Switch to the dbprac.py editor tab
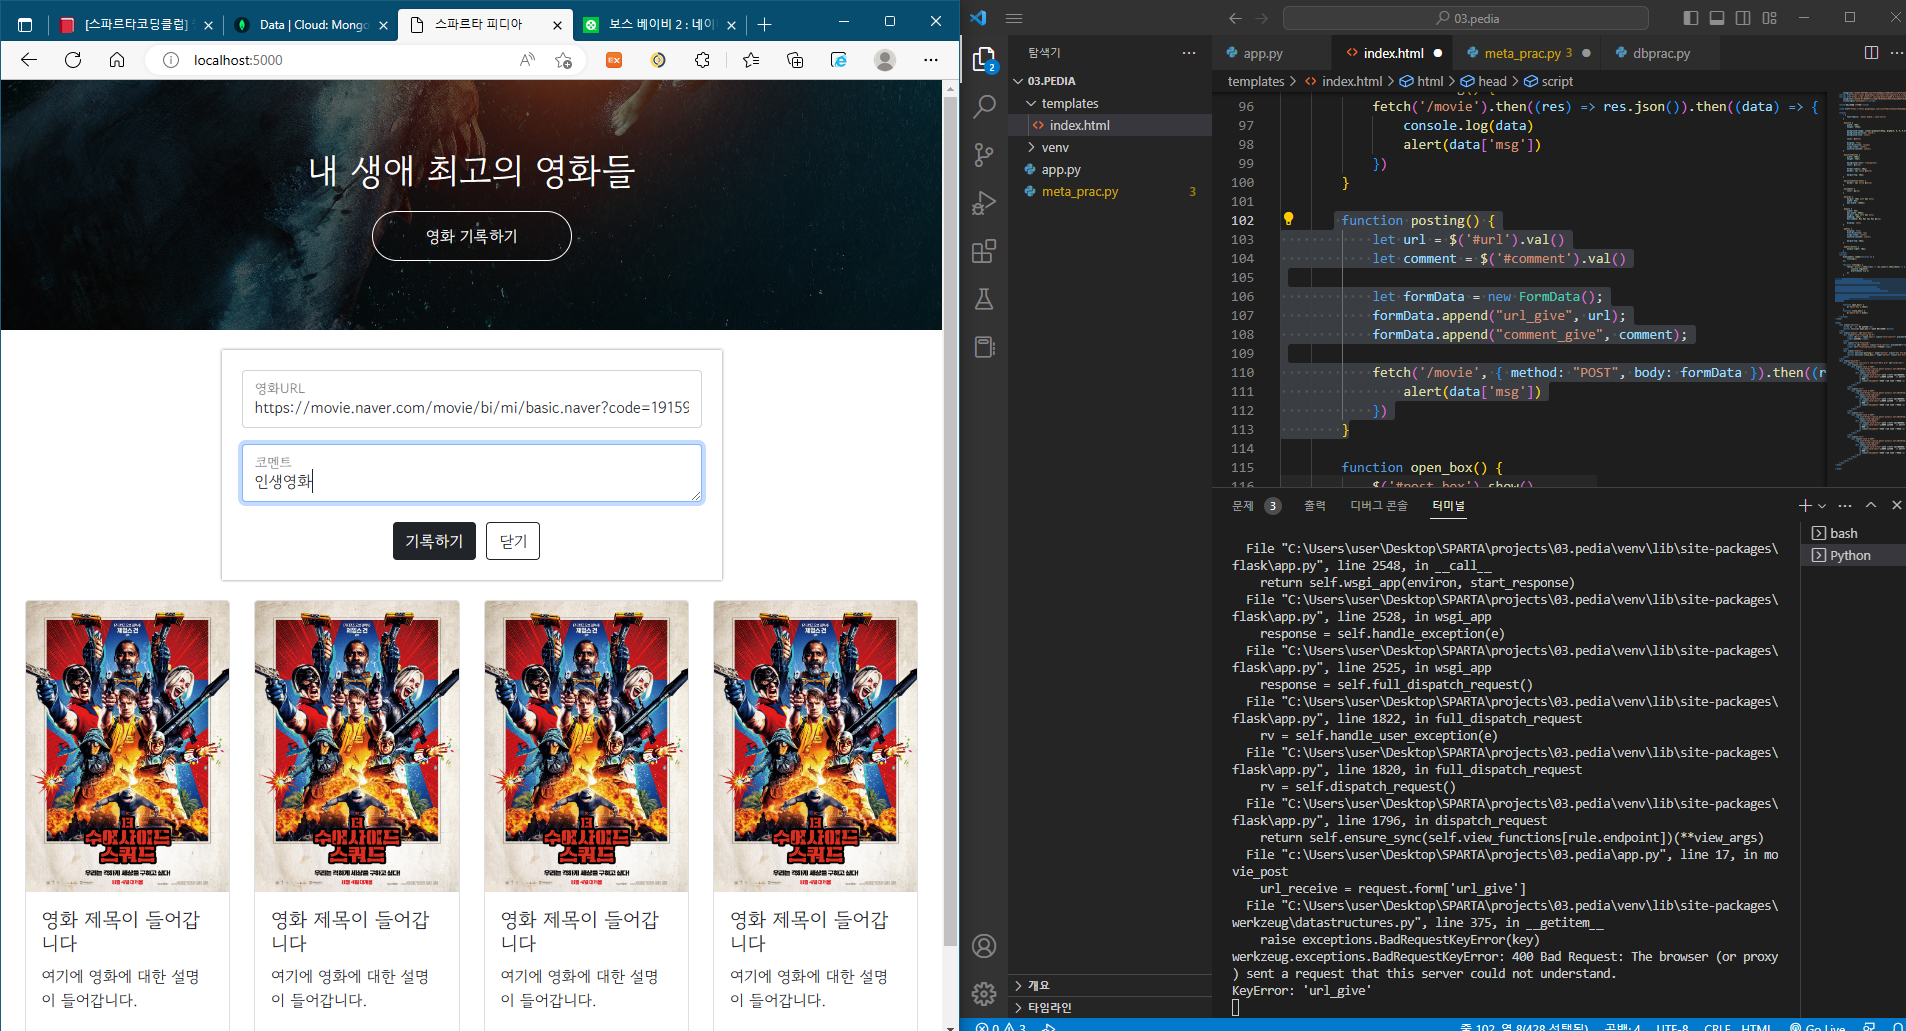The height and width of the screenshot is (1031, 1906). 1661,53
